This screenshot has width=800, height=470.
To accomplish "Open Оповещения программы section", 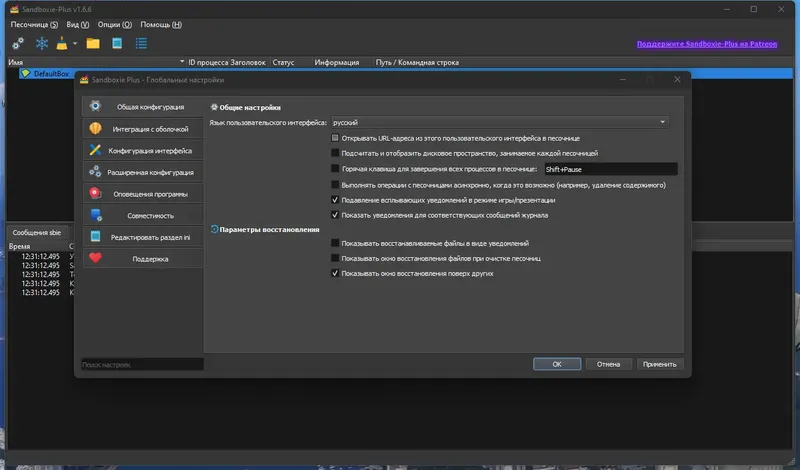I will pos(143,194).
